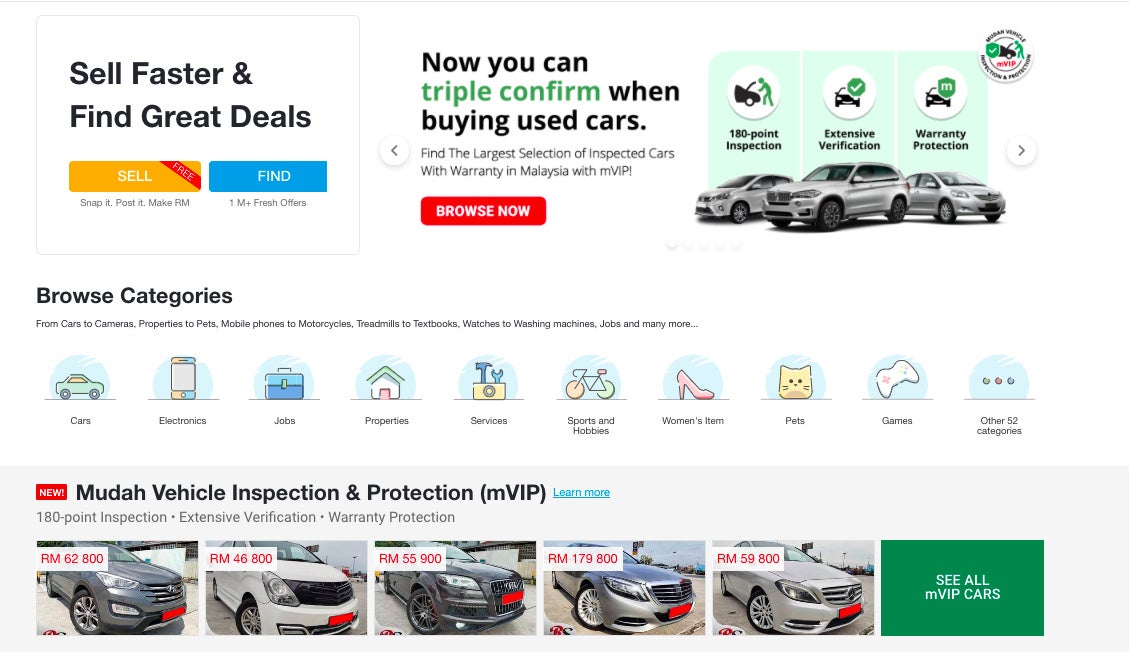The width and height of the screenshot is (1129, 661).
Task: Browse the Properties house icon
Action: (x=386, y=379)
